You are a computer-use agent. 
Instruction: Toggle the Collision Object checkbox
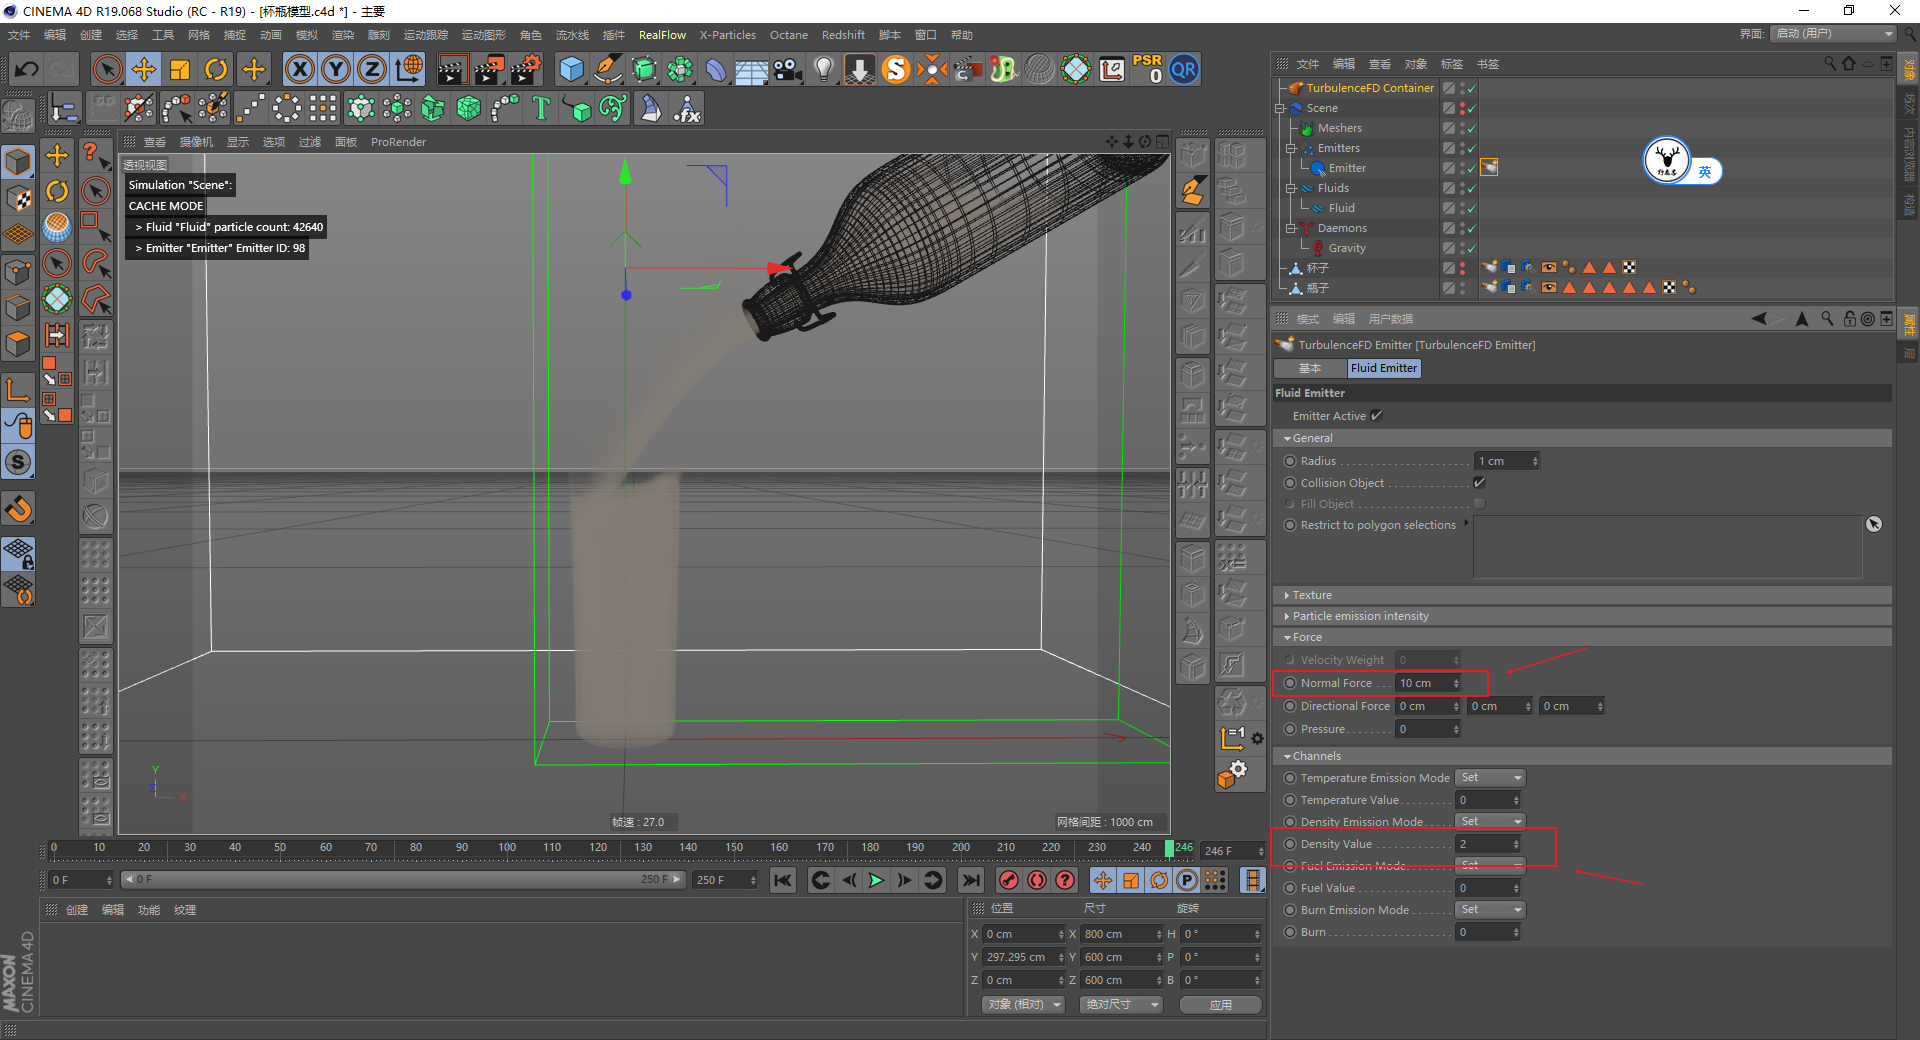pos(1479,483)
